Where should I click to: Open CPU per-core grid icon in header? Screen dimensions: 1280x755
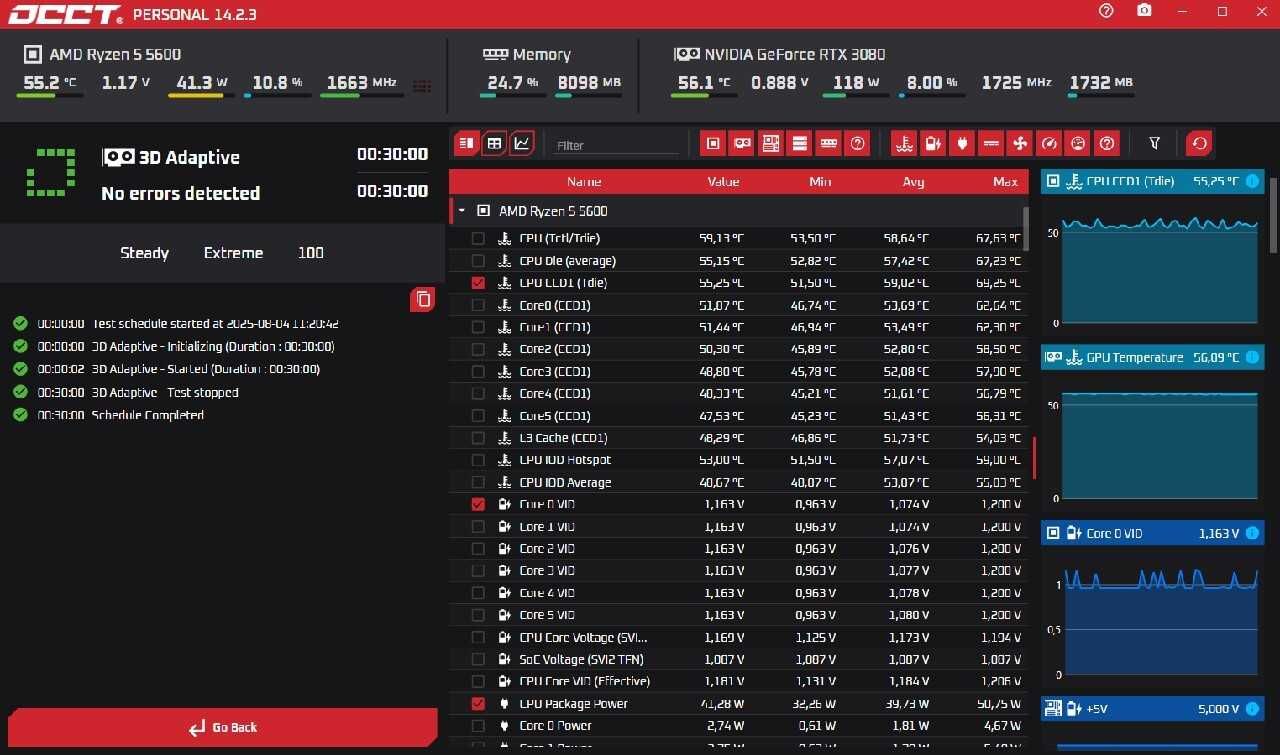[422, 86]
